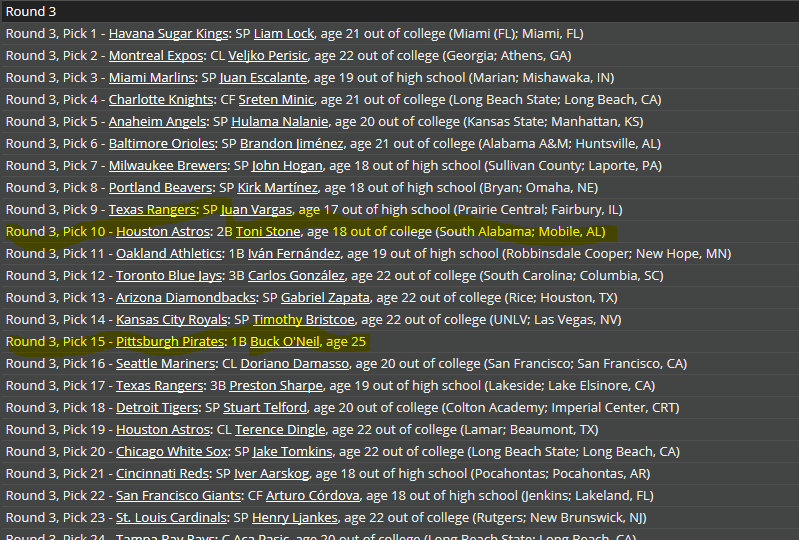Click the Baltimore Orioles team link
This screenshot has height=540, width=799.
162,143
